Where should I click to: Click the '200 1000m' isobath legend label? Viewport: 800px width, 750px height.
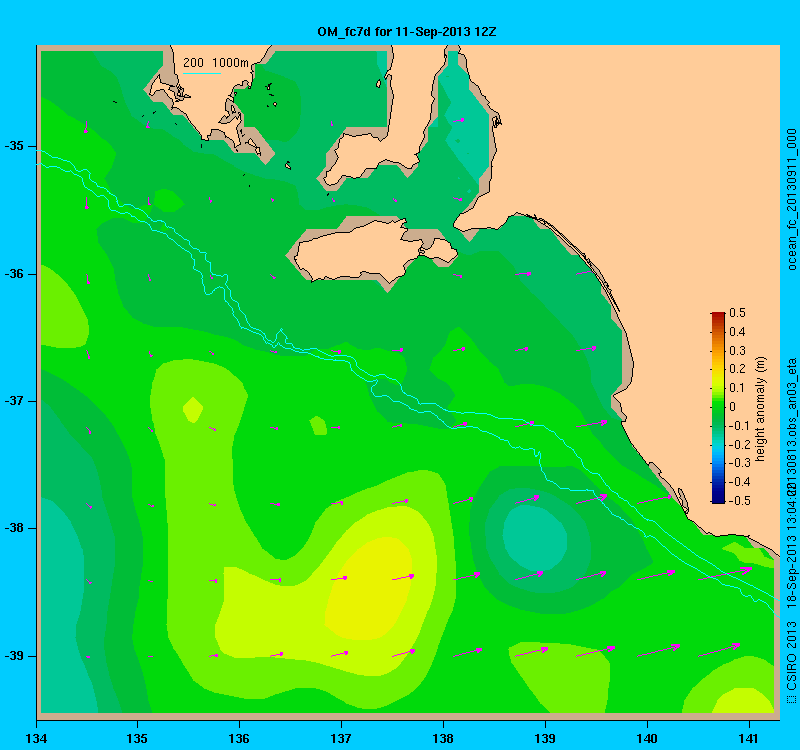click(216, 63)
